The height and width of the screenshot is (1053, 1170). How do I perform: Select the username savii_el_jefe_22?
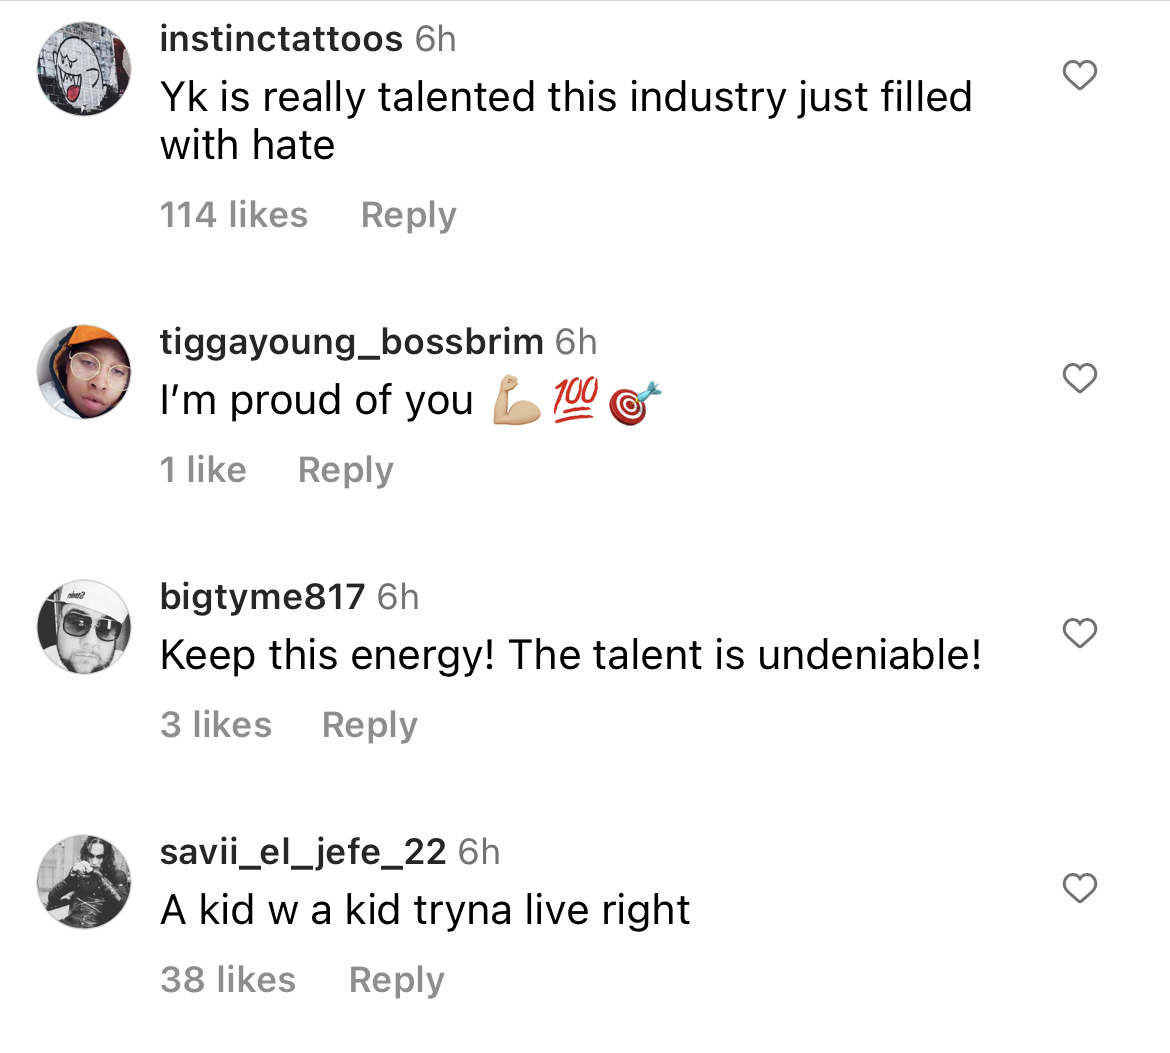[302, 851]
